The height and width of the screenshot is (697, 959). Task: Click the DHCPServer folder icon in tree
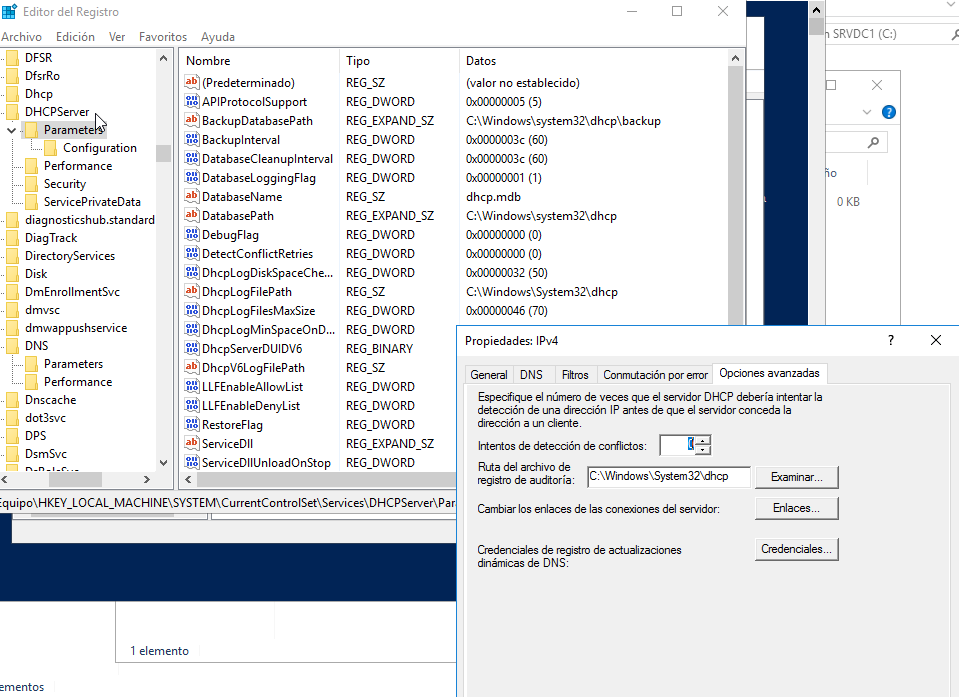coord(13,112)
